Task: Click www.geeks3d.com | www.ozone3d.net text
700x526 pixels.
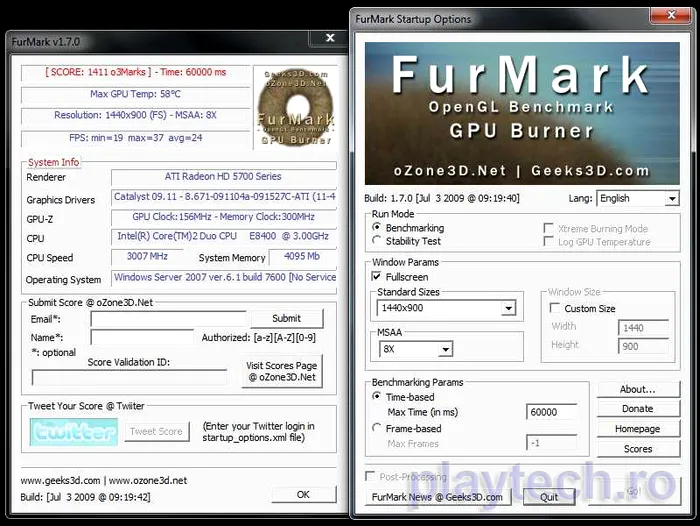Action: (x=104, y=480)
